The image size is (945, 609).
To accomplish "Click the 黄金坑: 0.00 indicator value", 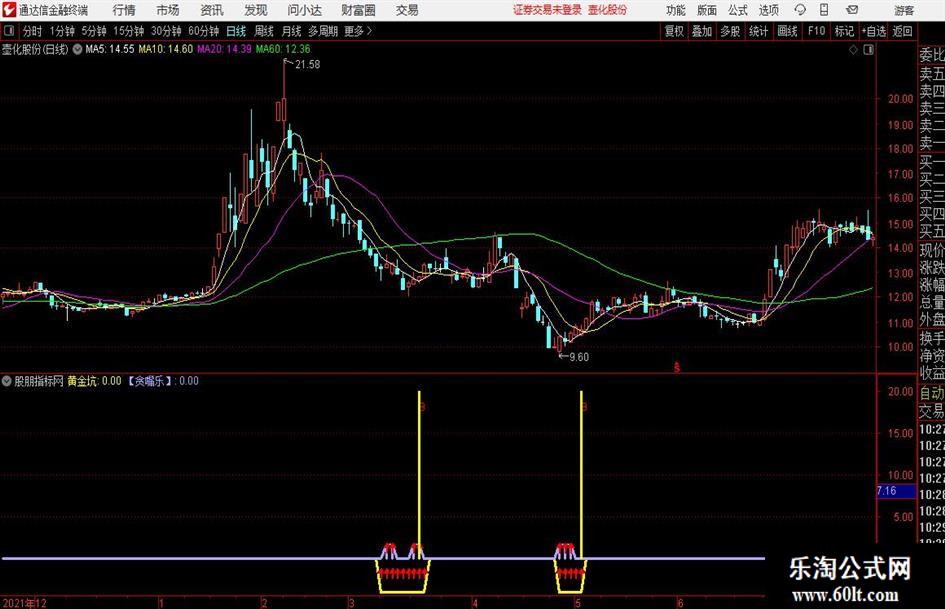I will tap(95, 381).
